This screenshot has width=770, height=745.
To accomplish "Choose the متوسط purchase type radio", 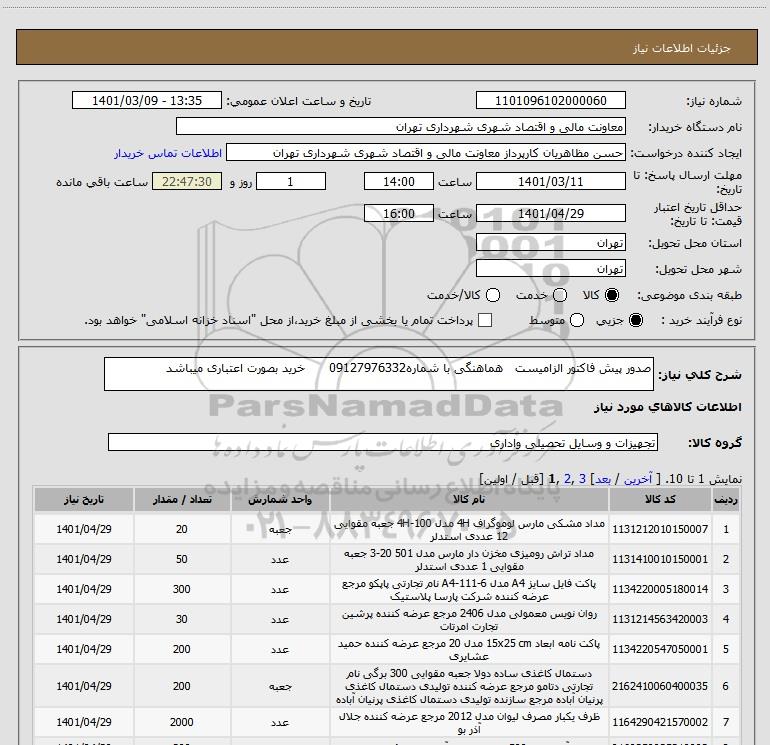I will pyautogui.click(x=577, y=320).
